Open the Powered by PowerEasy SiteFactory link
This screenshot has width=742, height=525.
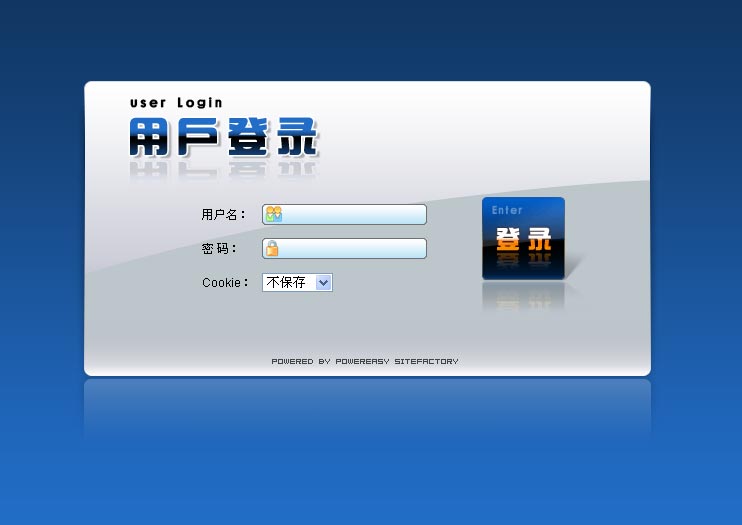[x=365, y=361]
